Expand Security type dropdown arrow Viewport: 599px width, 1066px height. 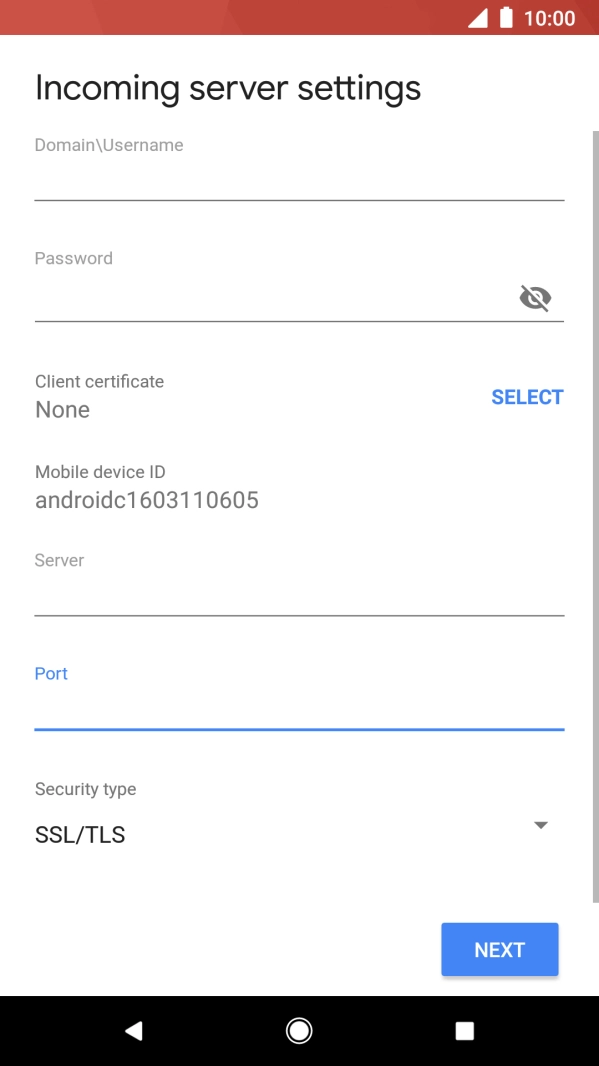click(x=541, y=825)
